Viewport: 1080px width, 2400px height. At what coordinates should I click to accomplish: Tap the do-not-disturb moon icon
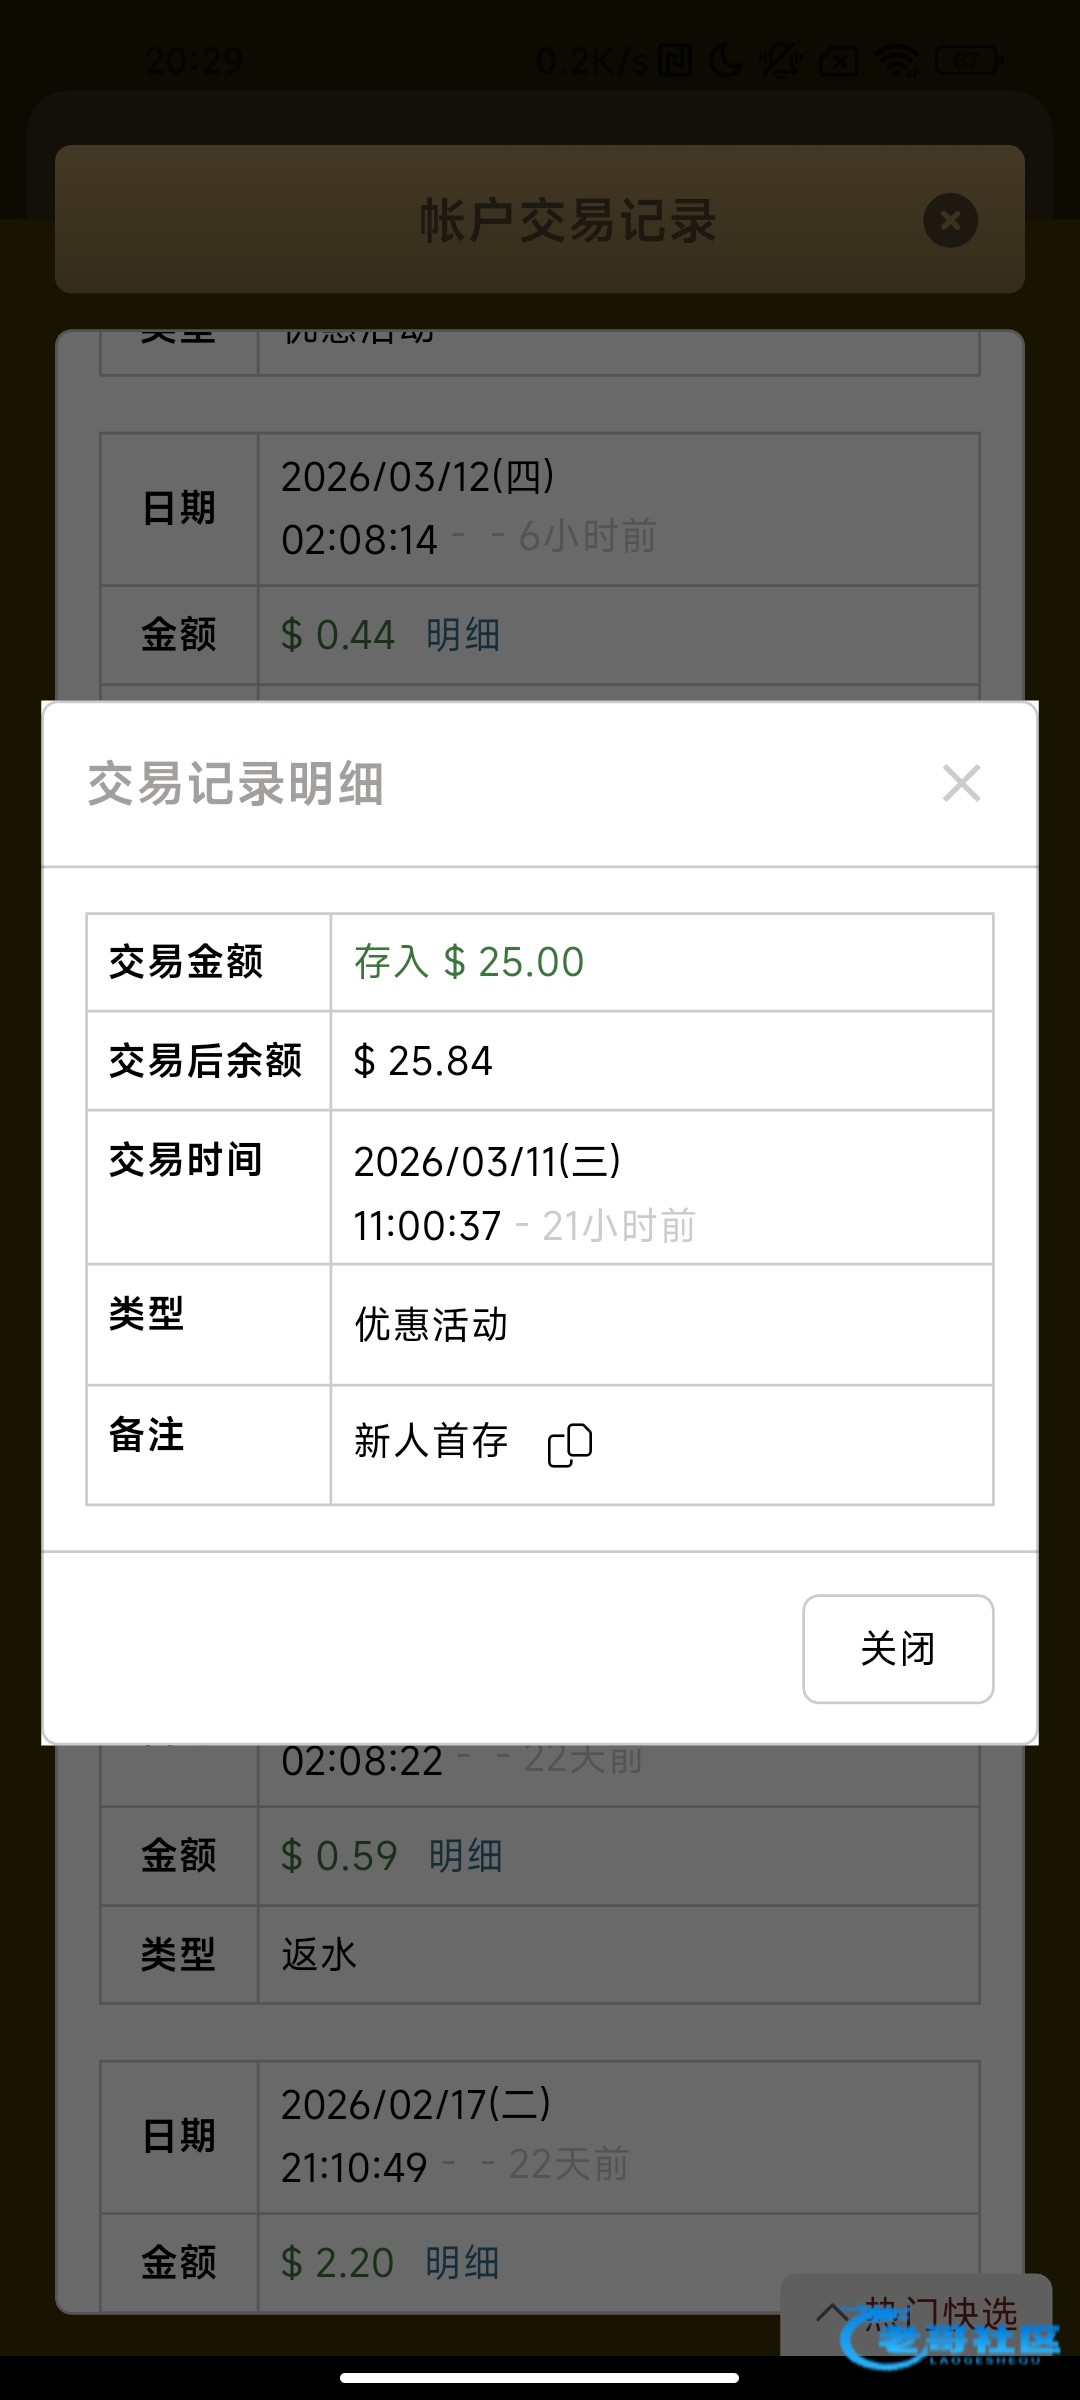pos(726,62)
